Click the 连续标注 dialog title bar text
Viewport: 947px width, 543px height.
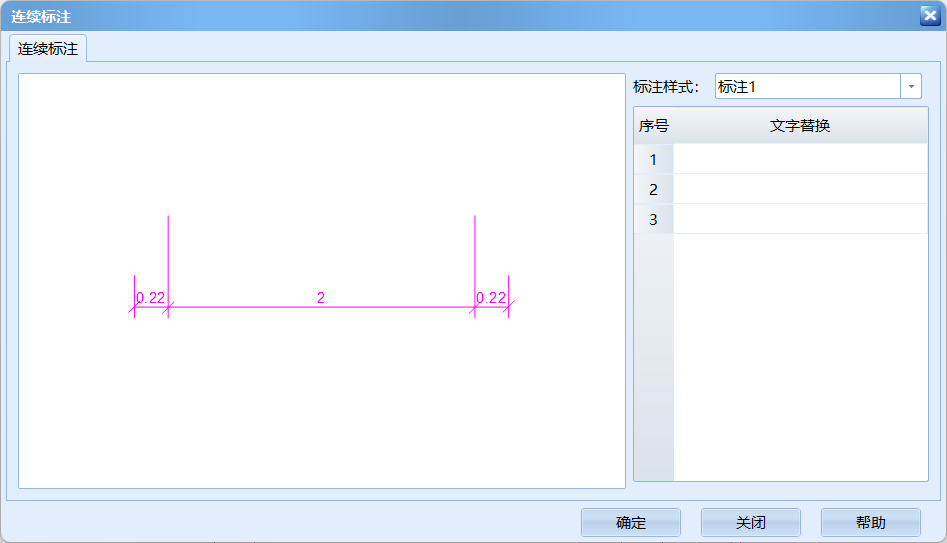pos(41,17)
